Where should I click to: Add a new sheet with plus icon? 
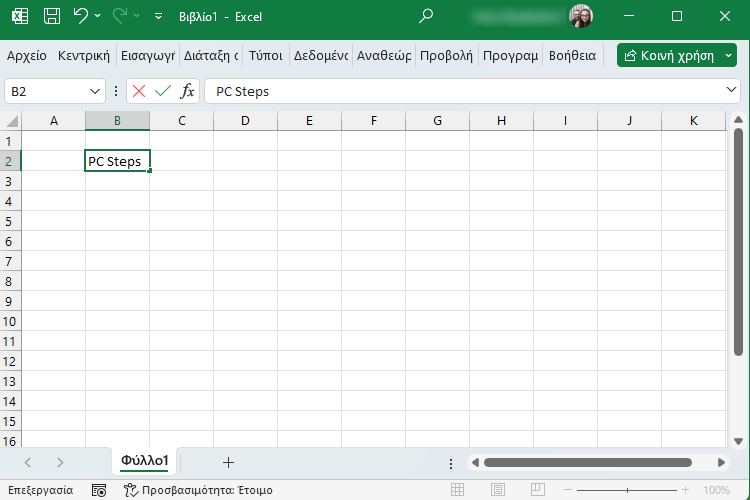[x=228, y=462]
